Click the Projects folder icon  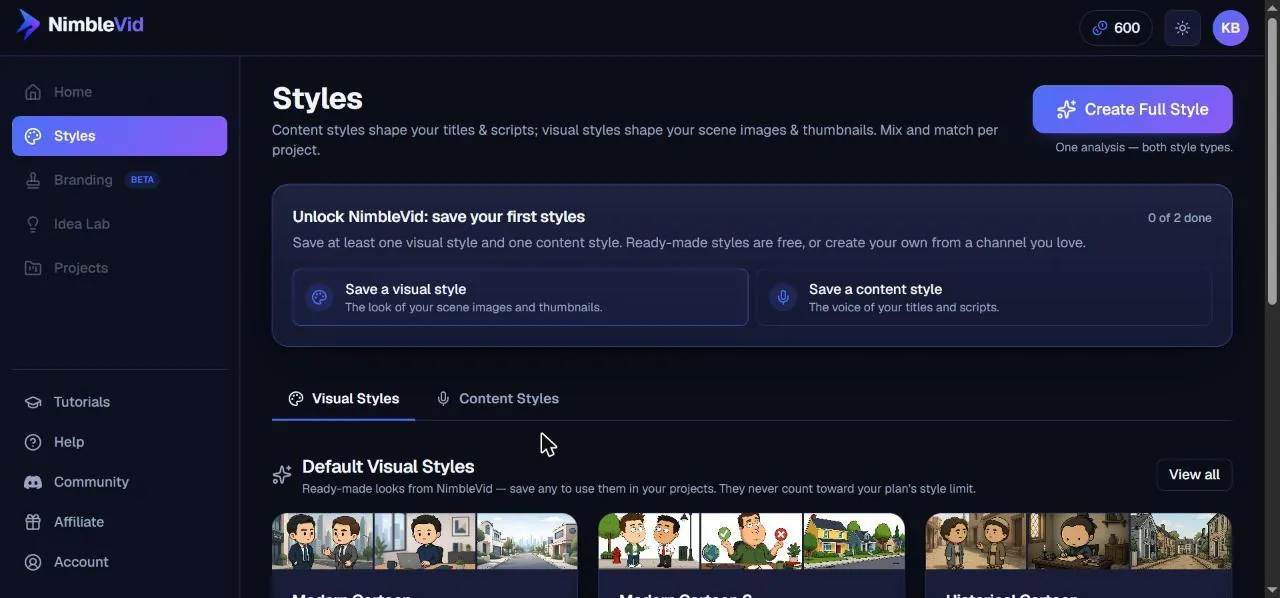tap(33, 268)
